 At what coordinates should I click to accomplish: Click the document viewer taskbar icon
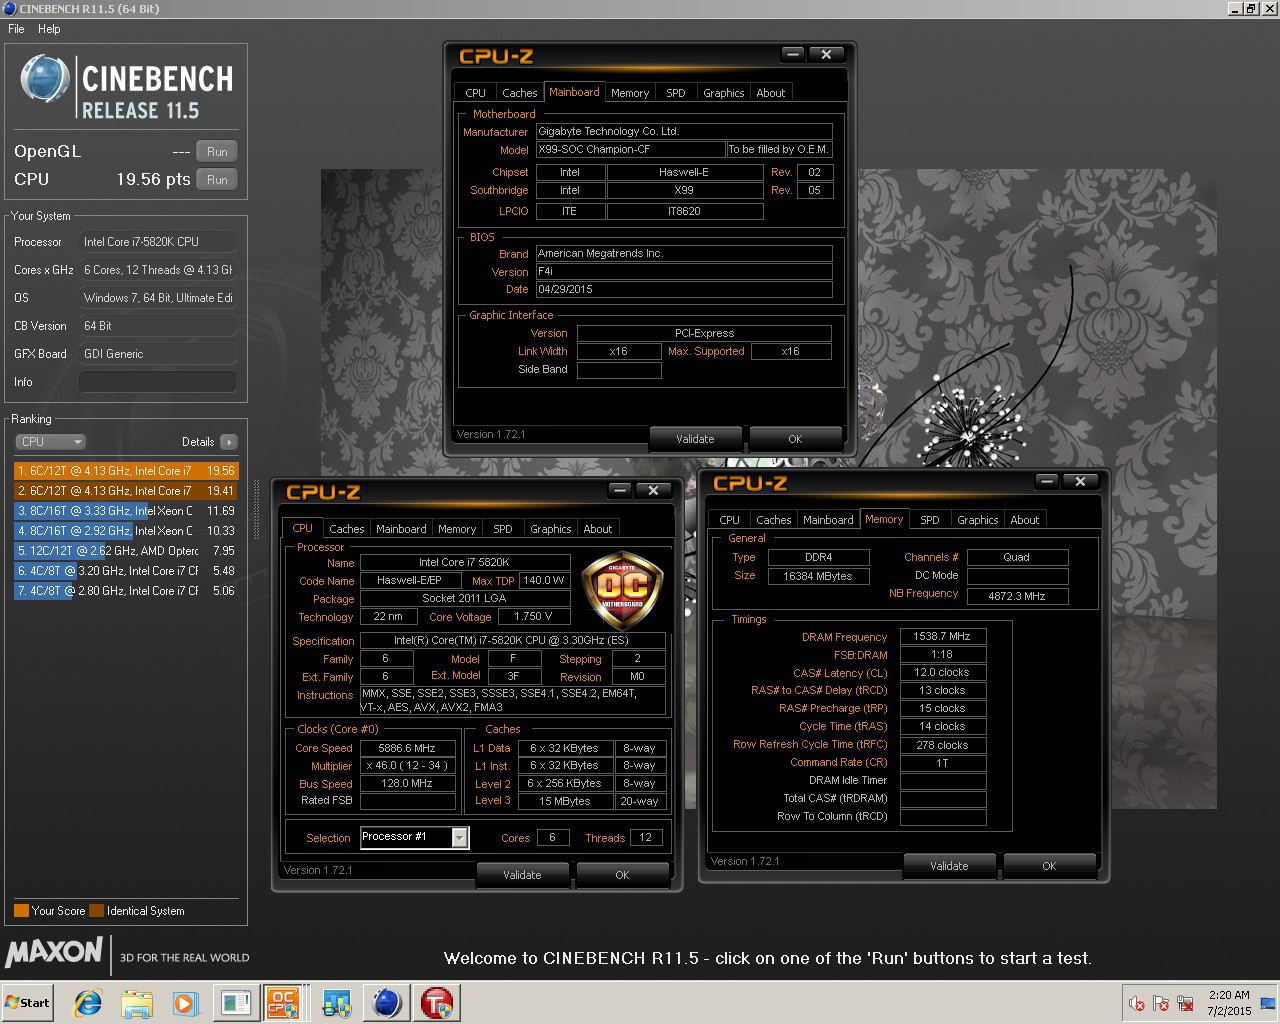coord(235,1002)
